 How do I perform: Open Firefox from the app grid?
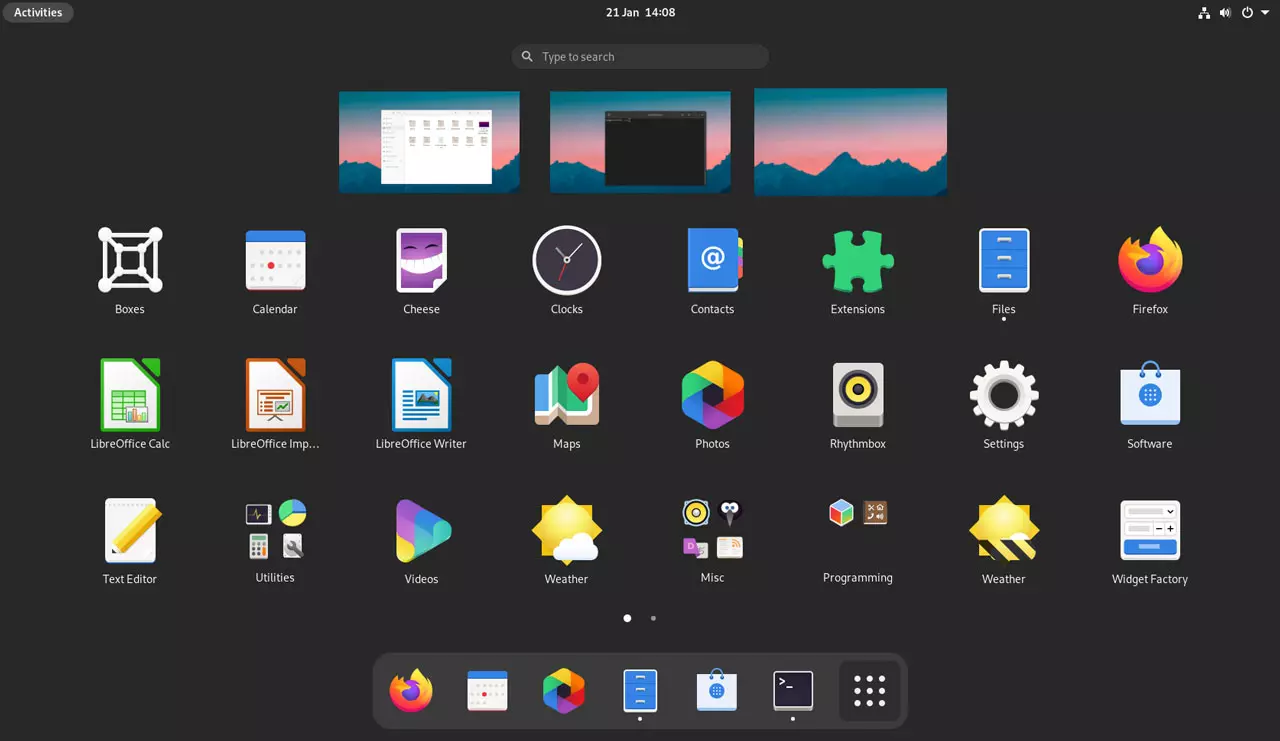pyautogui.click(x=1150, y=261)
